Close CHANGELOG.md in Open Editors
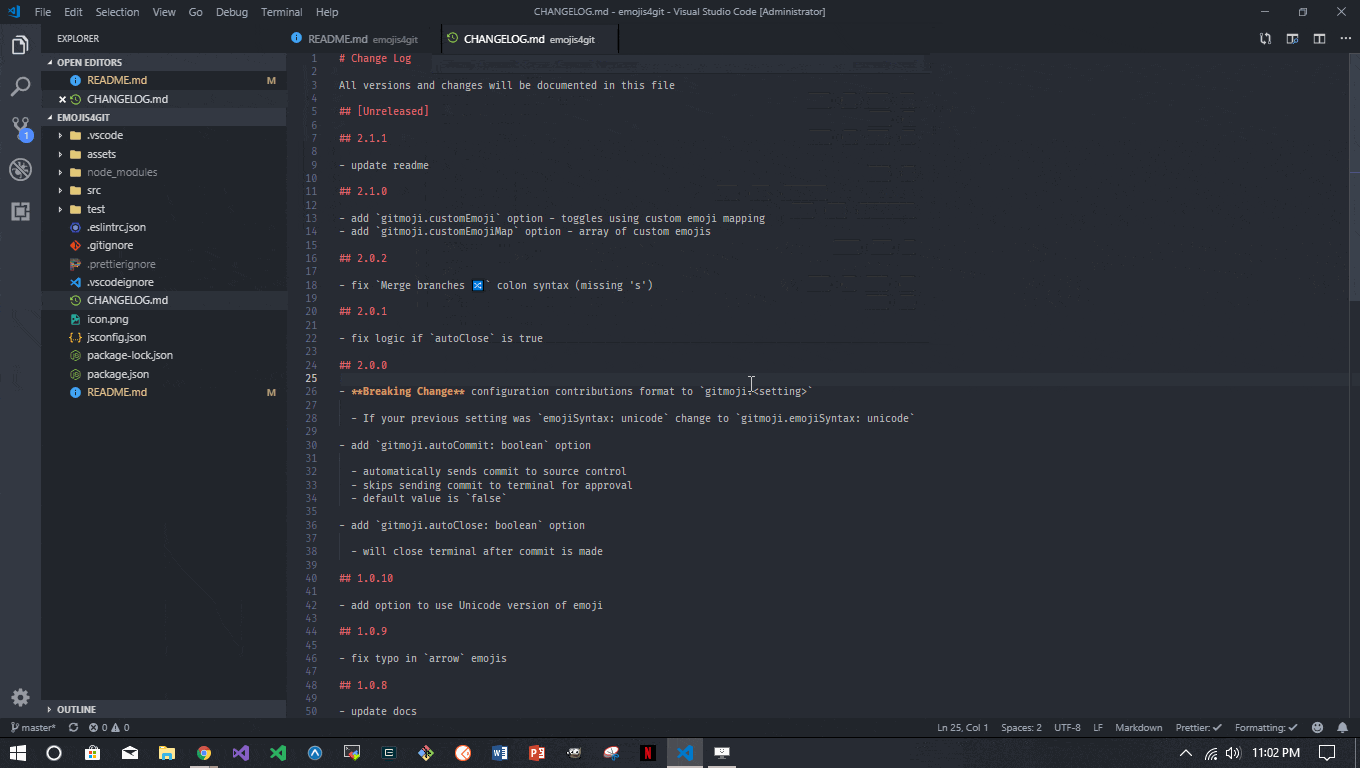 coord(62,99)
